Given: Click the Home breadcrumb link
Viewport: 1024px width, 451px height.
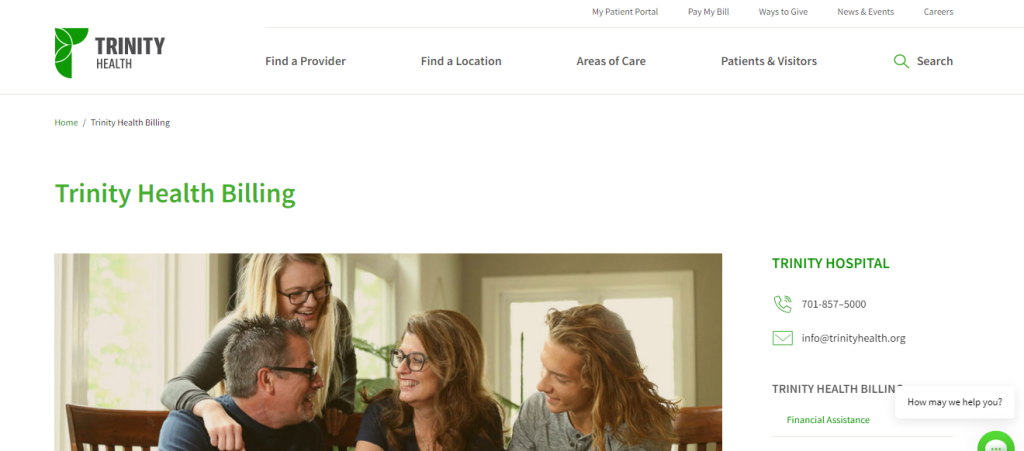Looking at the screenshot, I should pos(66,123).
